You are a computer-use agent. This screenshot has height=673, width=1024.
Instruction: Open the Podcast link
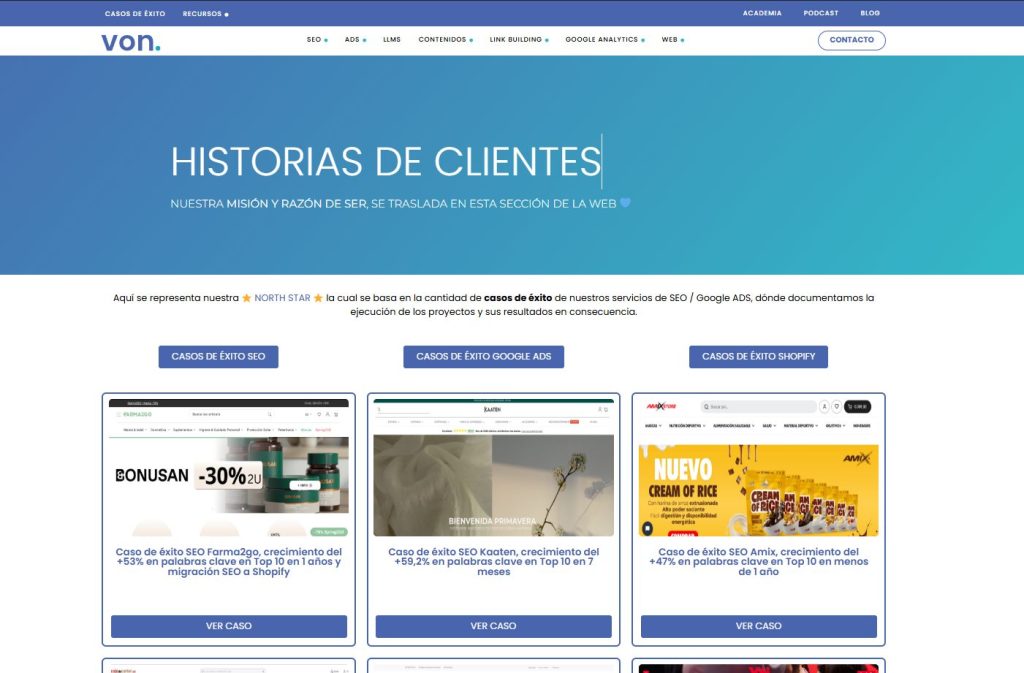point(820,13)
